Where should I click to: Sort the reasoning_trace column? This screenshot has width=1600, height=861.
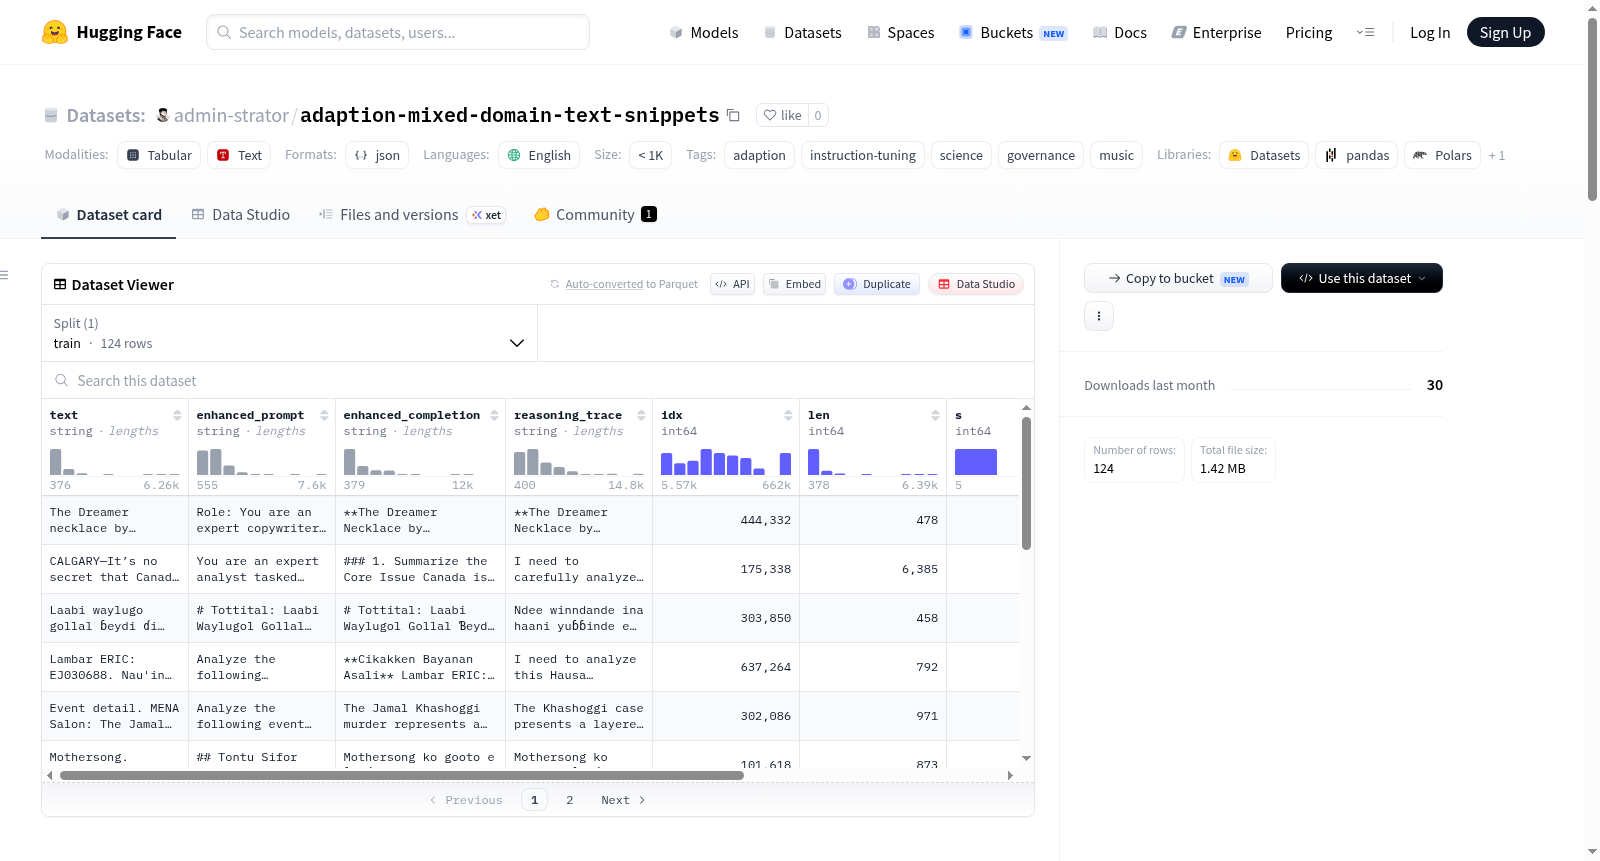pyautogui.click(x=641, y=415)
